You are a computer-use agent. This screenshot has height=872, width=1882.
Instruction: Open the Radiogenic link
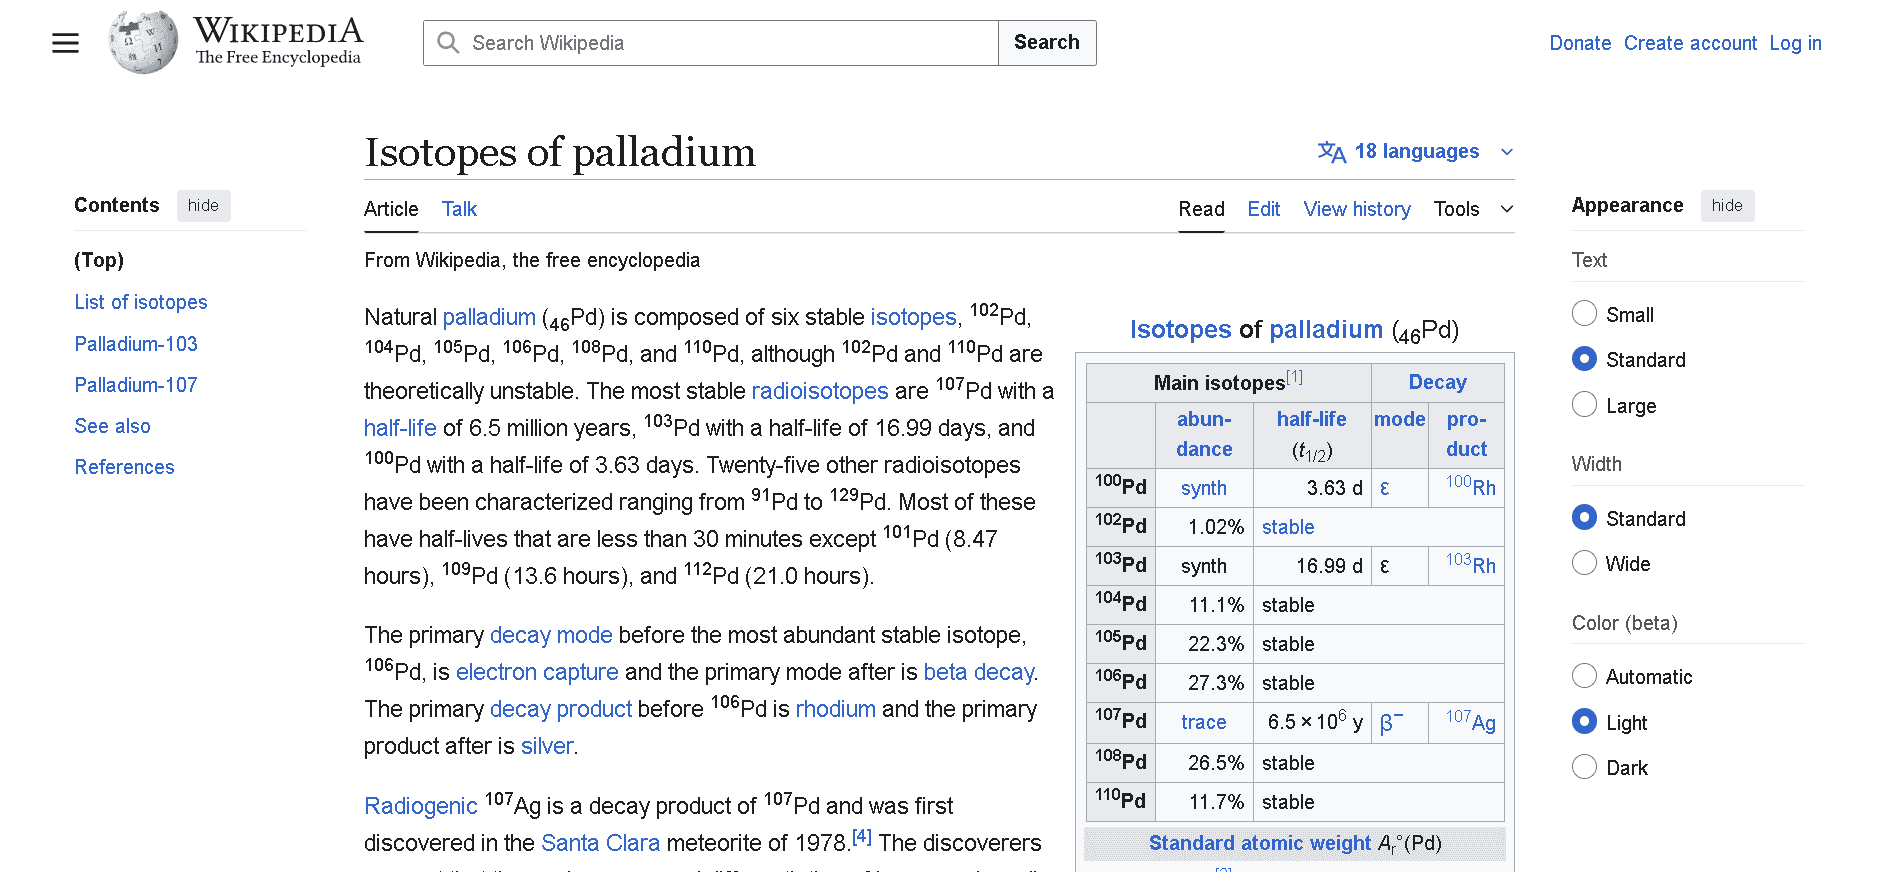[x=421, y=806]
